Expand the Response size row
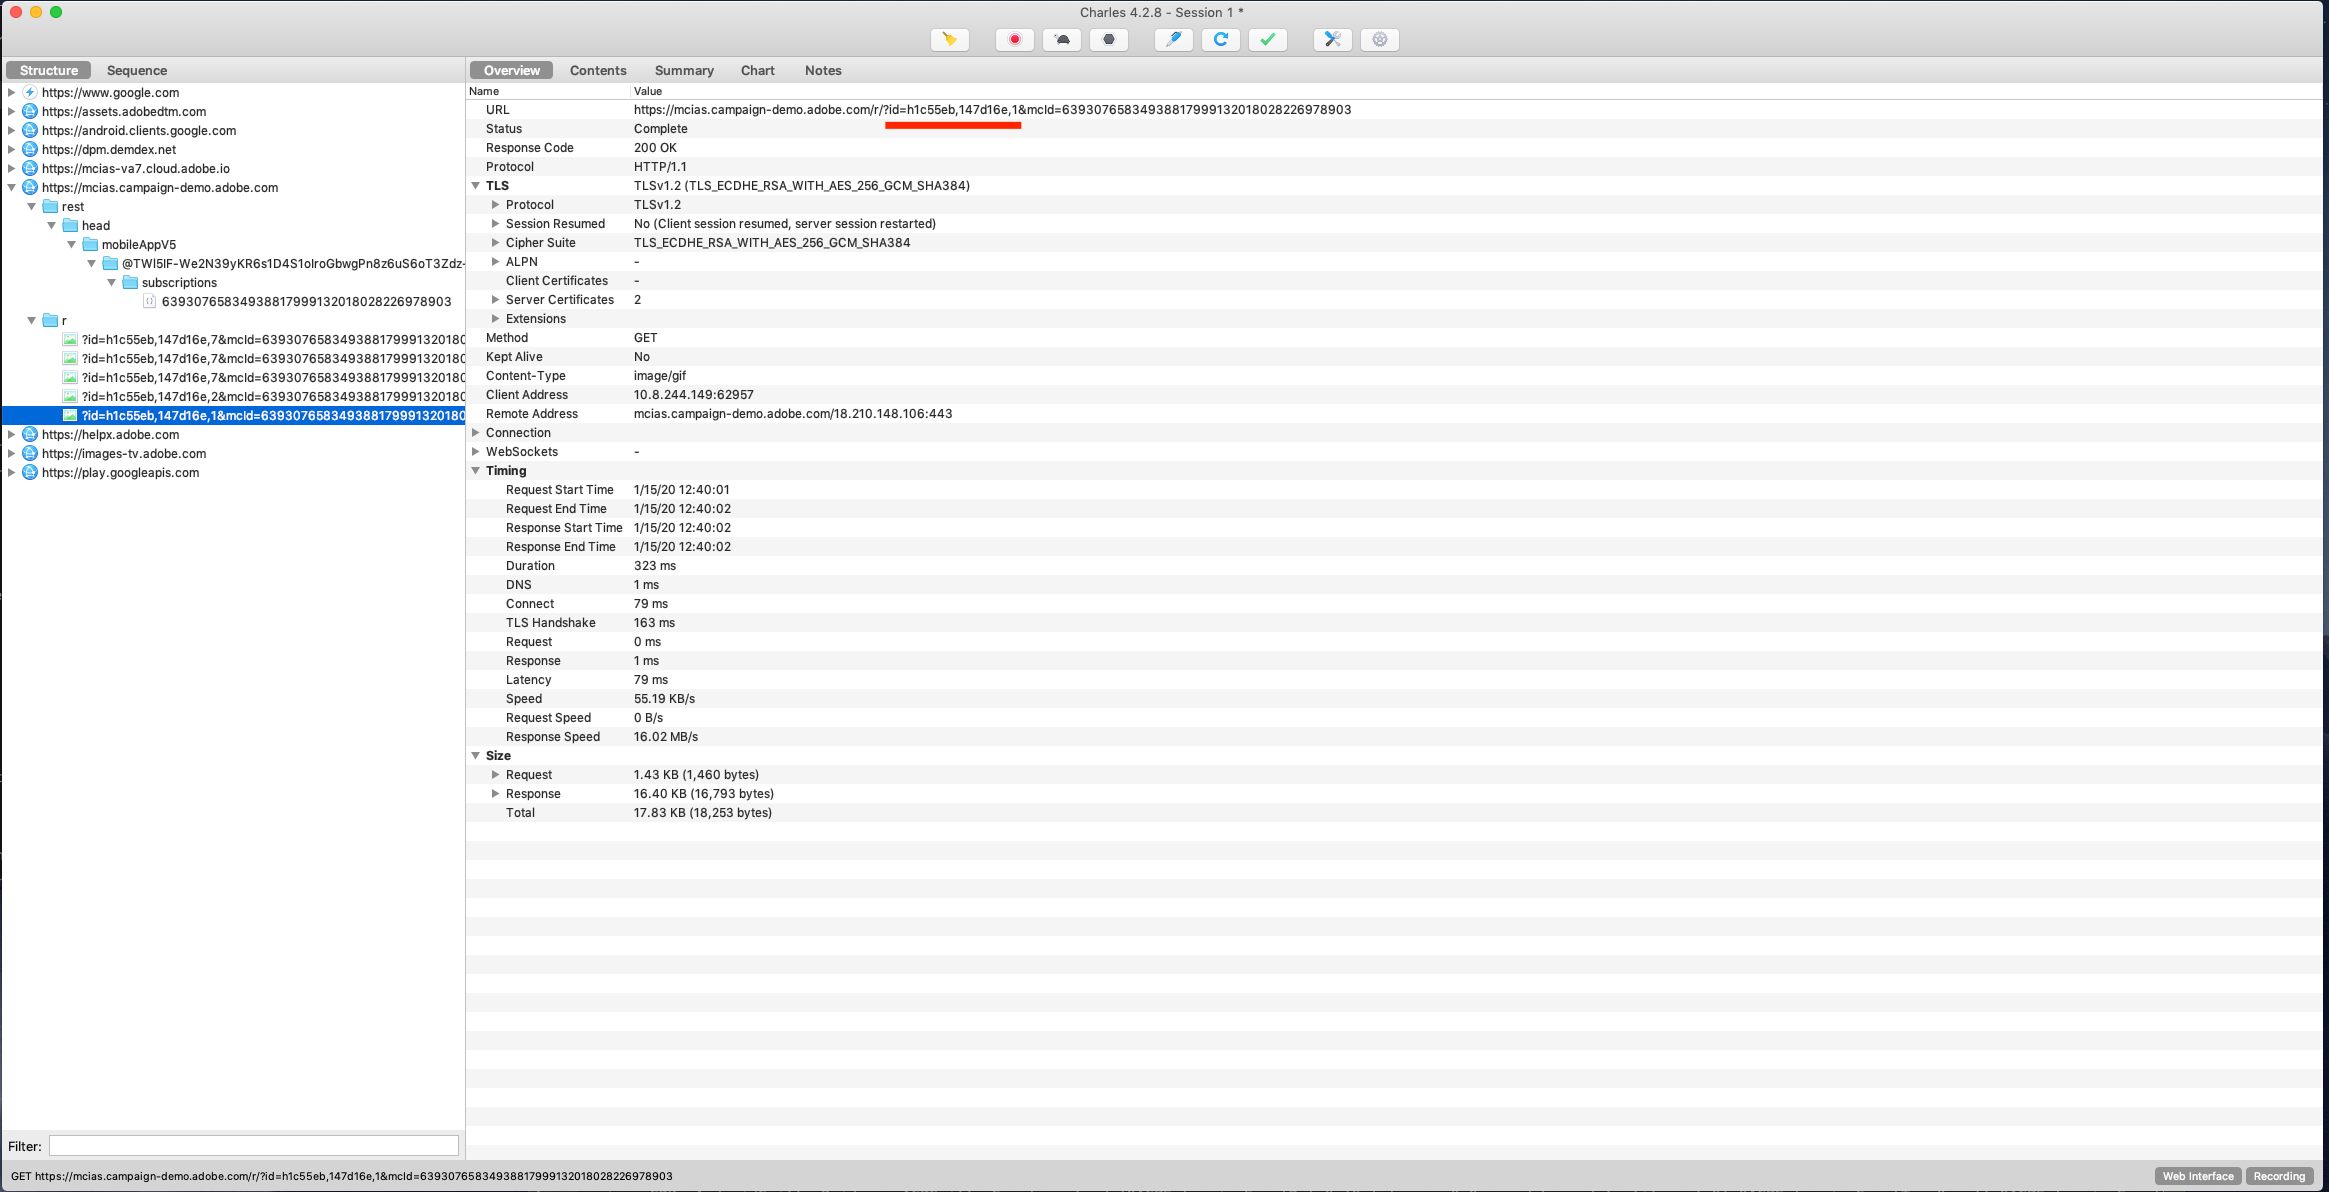This screenshot has width=2329, height=1192. 495,793
